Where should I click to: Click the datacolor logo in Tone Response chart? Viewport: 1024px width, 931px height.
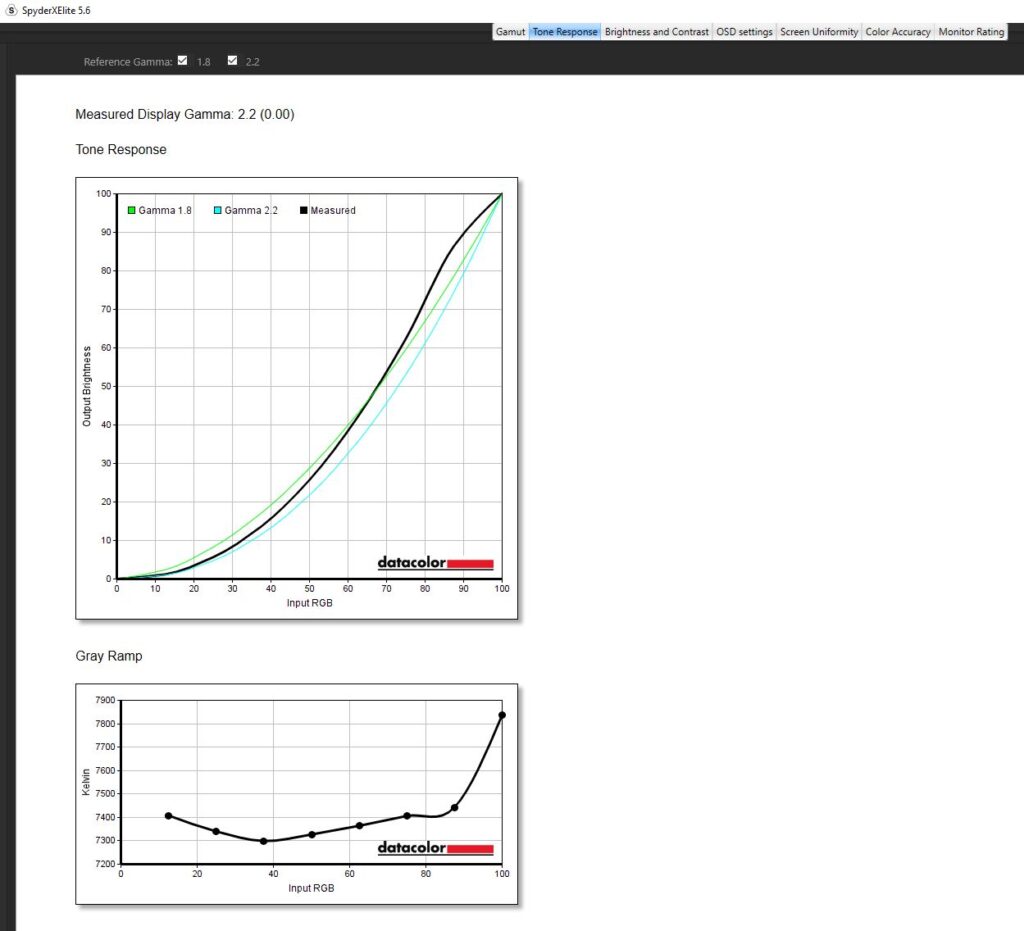tap(435, 563)
